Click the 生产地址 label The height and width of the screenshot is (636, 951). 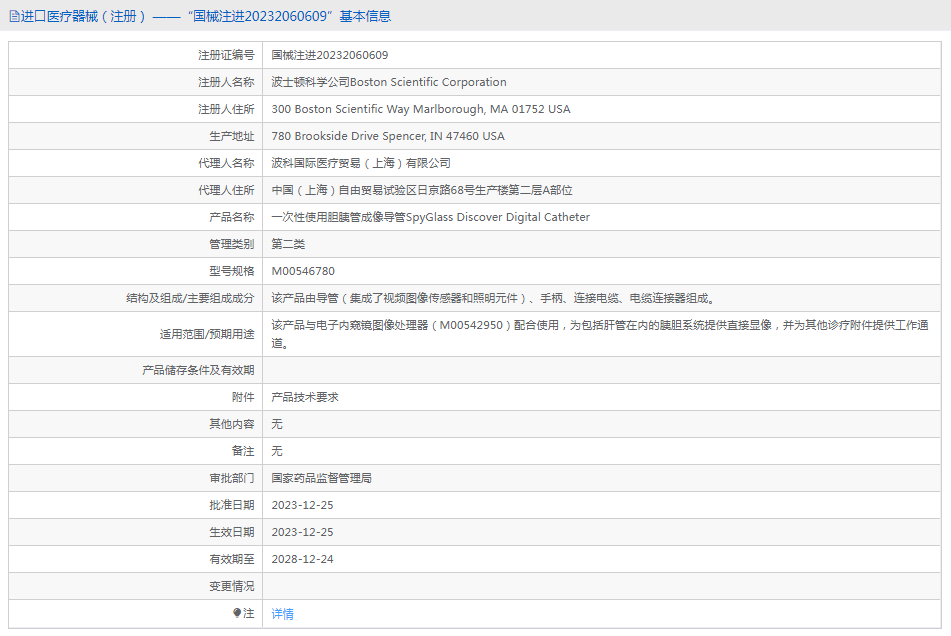click(x=232, y=136)
